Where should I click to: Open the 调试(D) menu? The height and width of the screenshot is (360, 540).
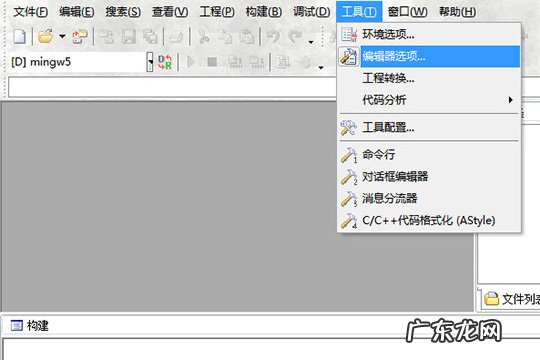click(x=312, y=12)
